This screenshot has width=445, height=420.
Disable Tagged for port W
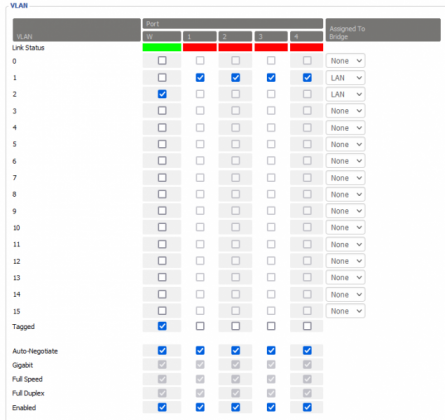click(162, 326)
